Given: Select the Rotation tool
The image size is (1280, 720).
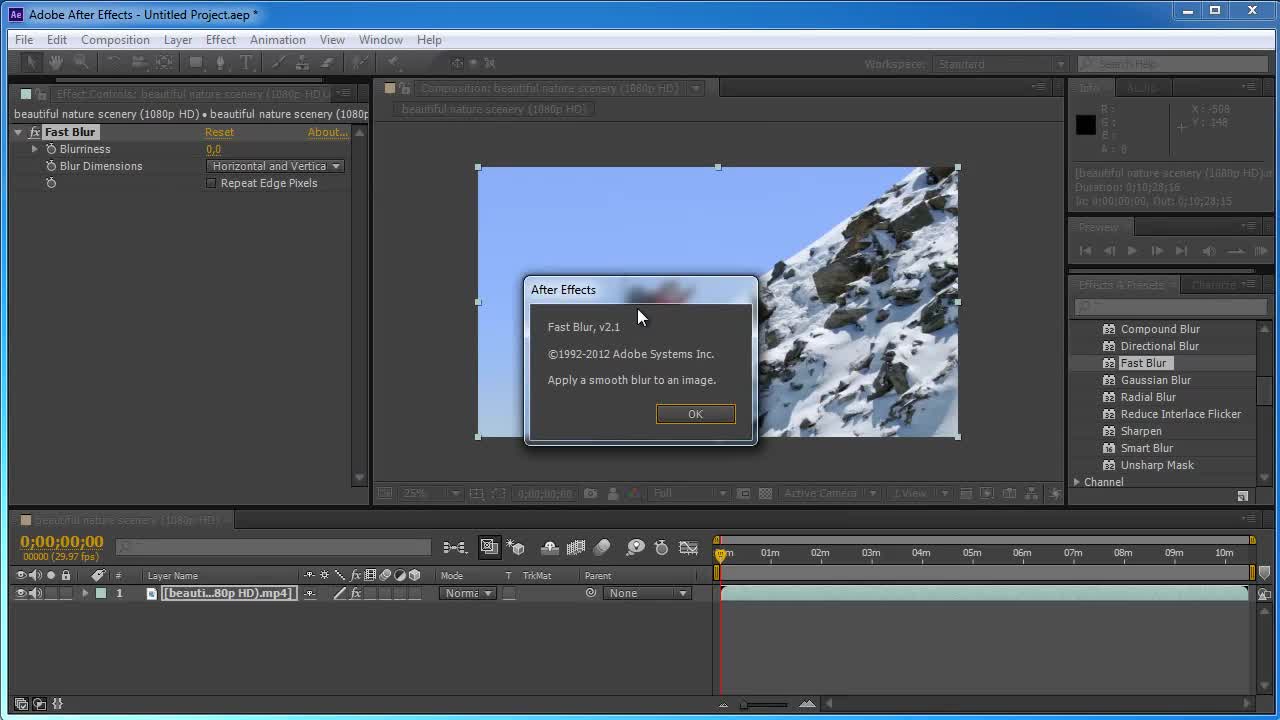Looking at the screenshot, I should [x=113, y=62].
